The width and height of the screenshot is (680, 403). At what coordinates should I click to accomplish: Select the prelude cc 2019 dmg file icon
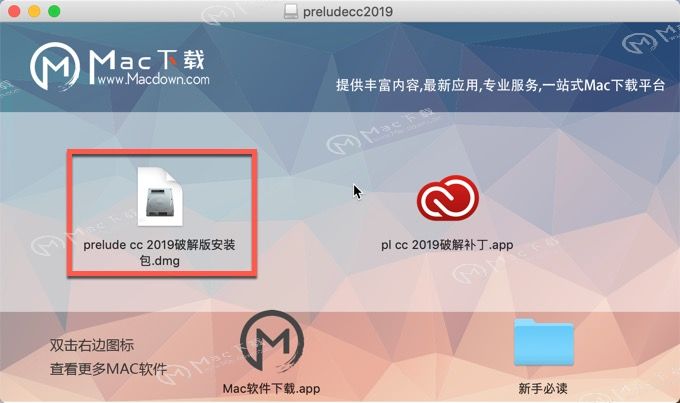point(160,197)
